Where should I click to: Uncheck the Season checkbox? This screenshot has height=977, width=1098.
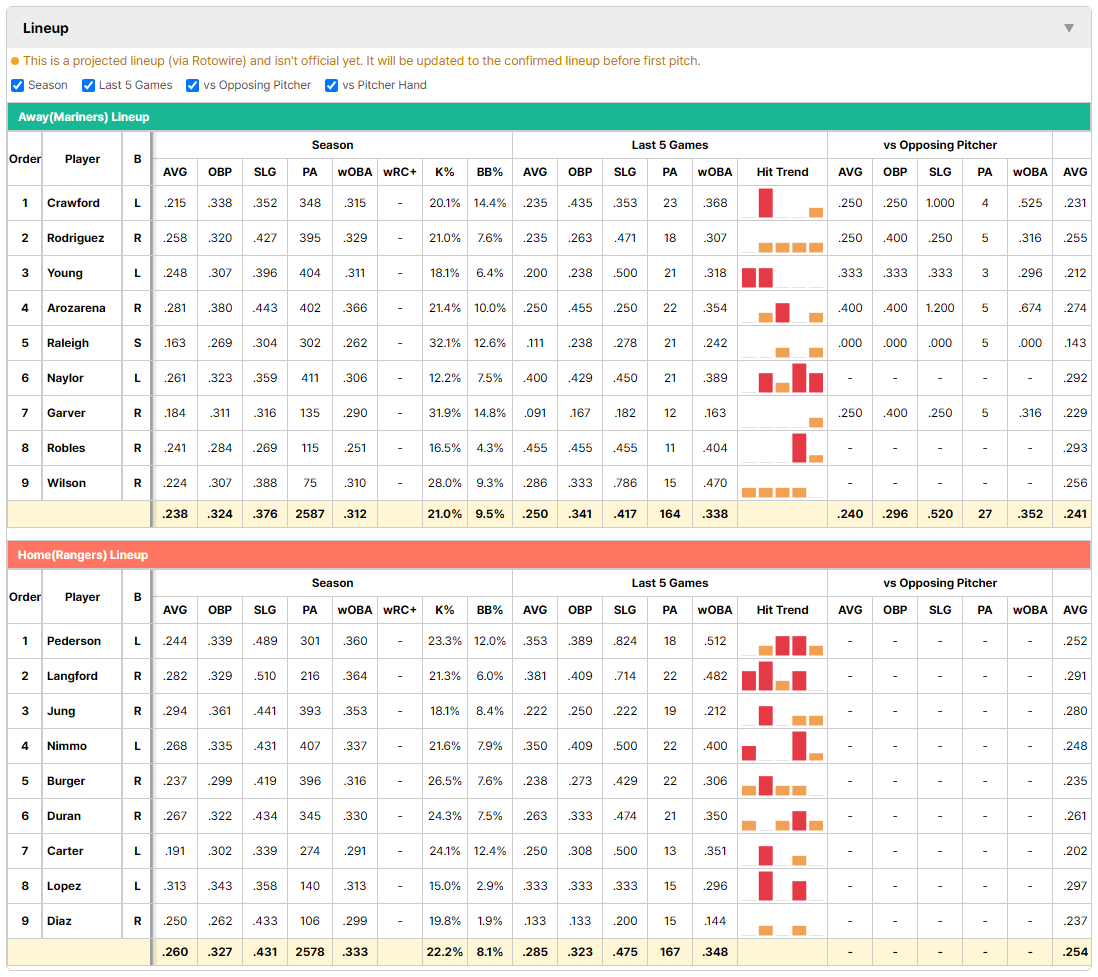(x=18, y=85)
